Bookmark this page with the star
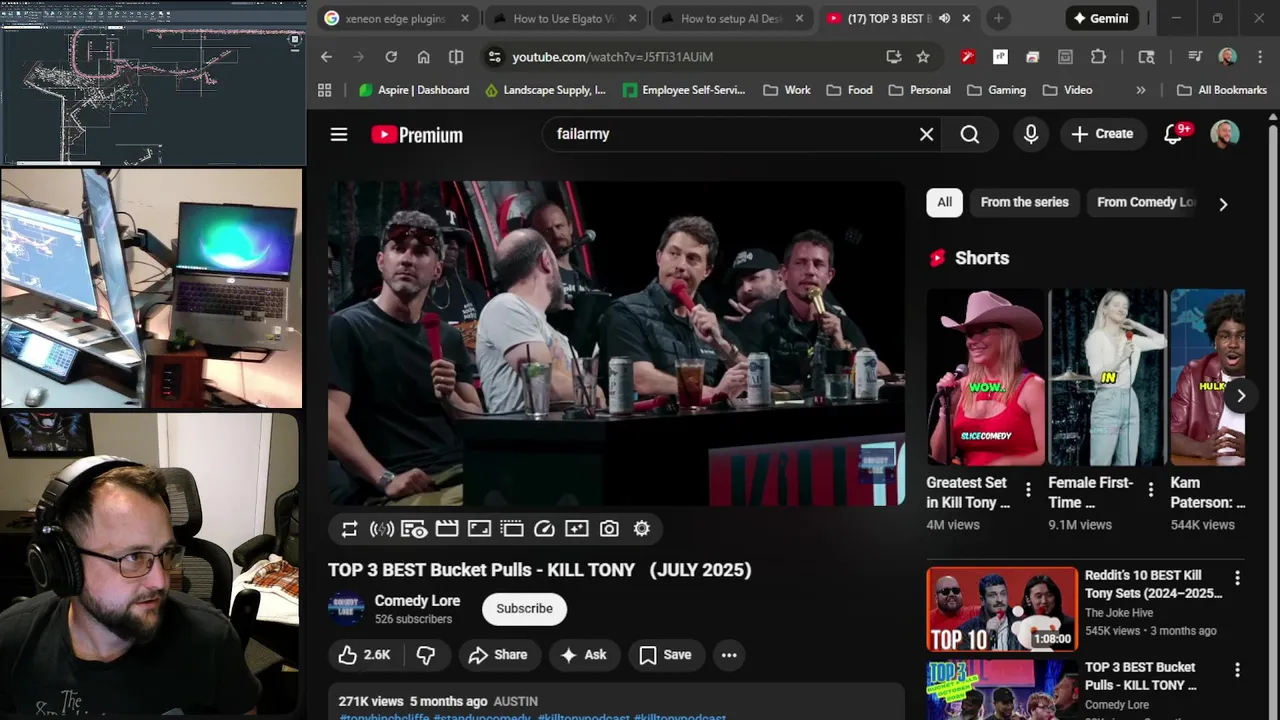The height and width of the screenshot is (720, 1280). pos(923,57)
